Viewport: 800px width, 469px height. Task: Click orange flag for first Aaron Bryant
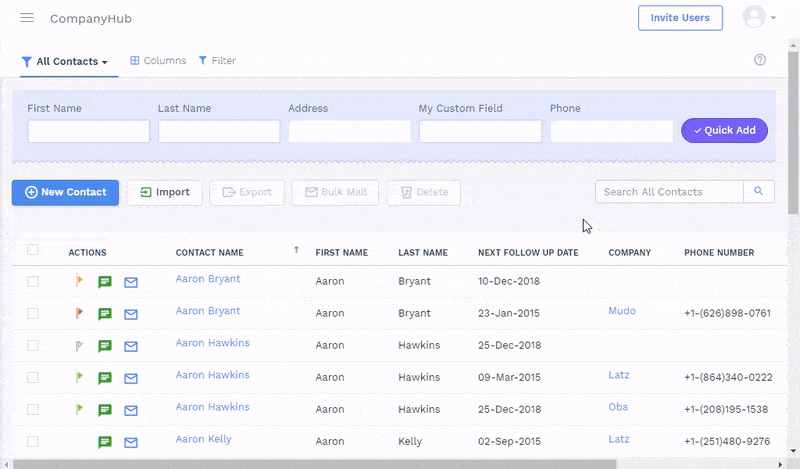point(80,282)
